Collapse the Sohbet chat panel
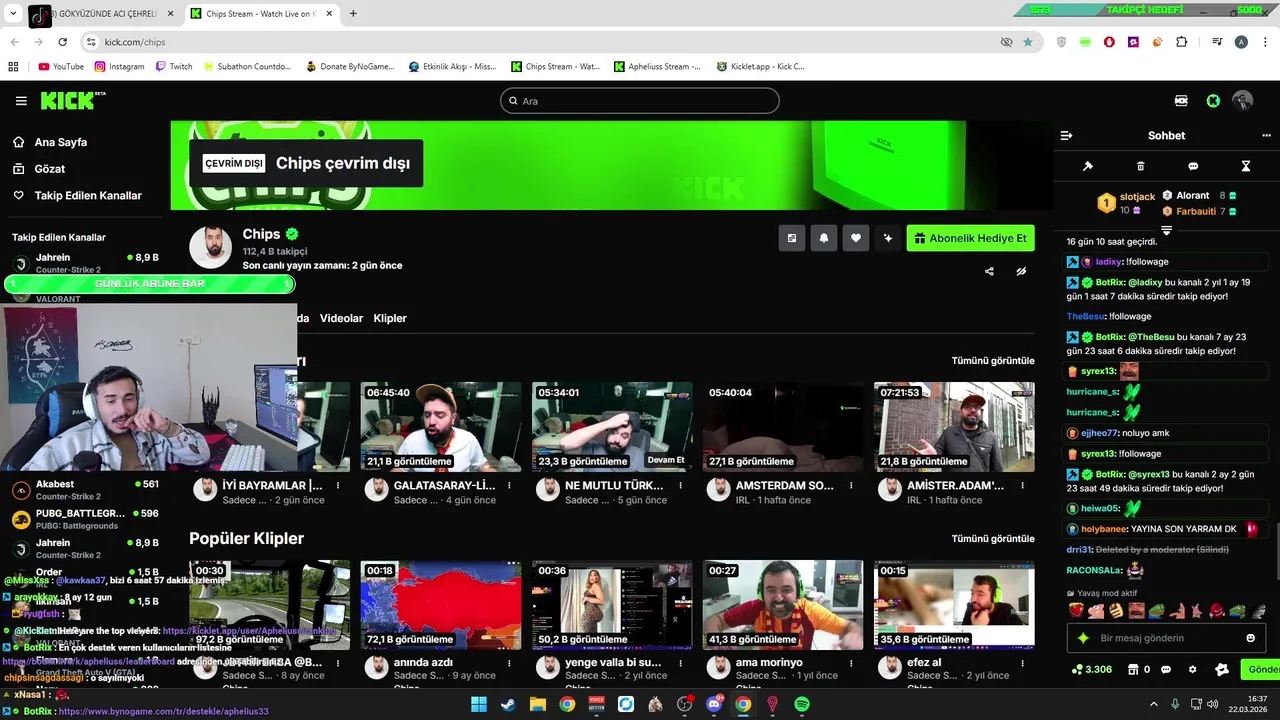The height and width of the screenshot is (720, 1280). 1066,135
